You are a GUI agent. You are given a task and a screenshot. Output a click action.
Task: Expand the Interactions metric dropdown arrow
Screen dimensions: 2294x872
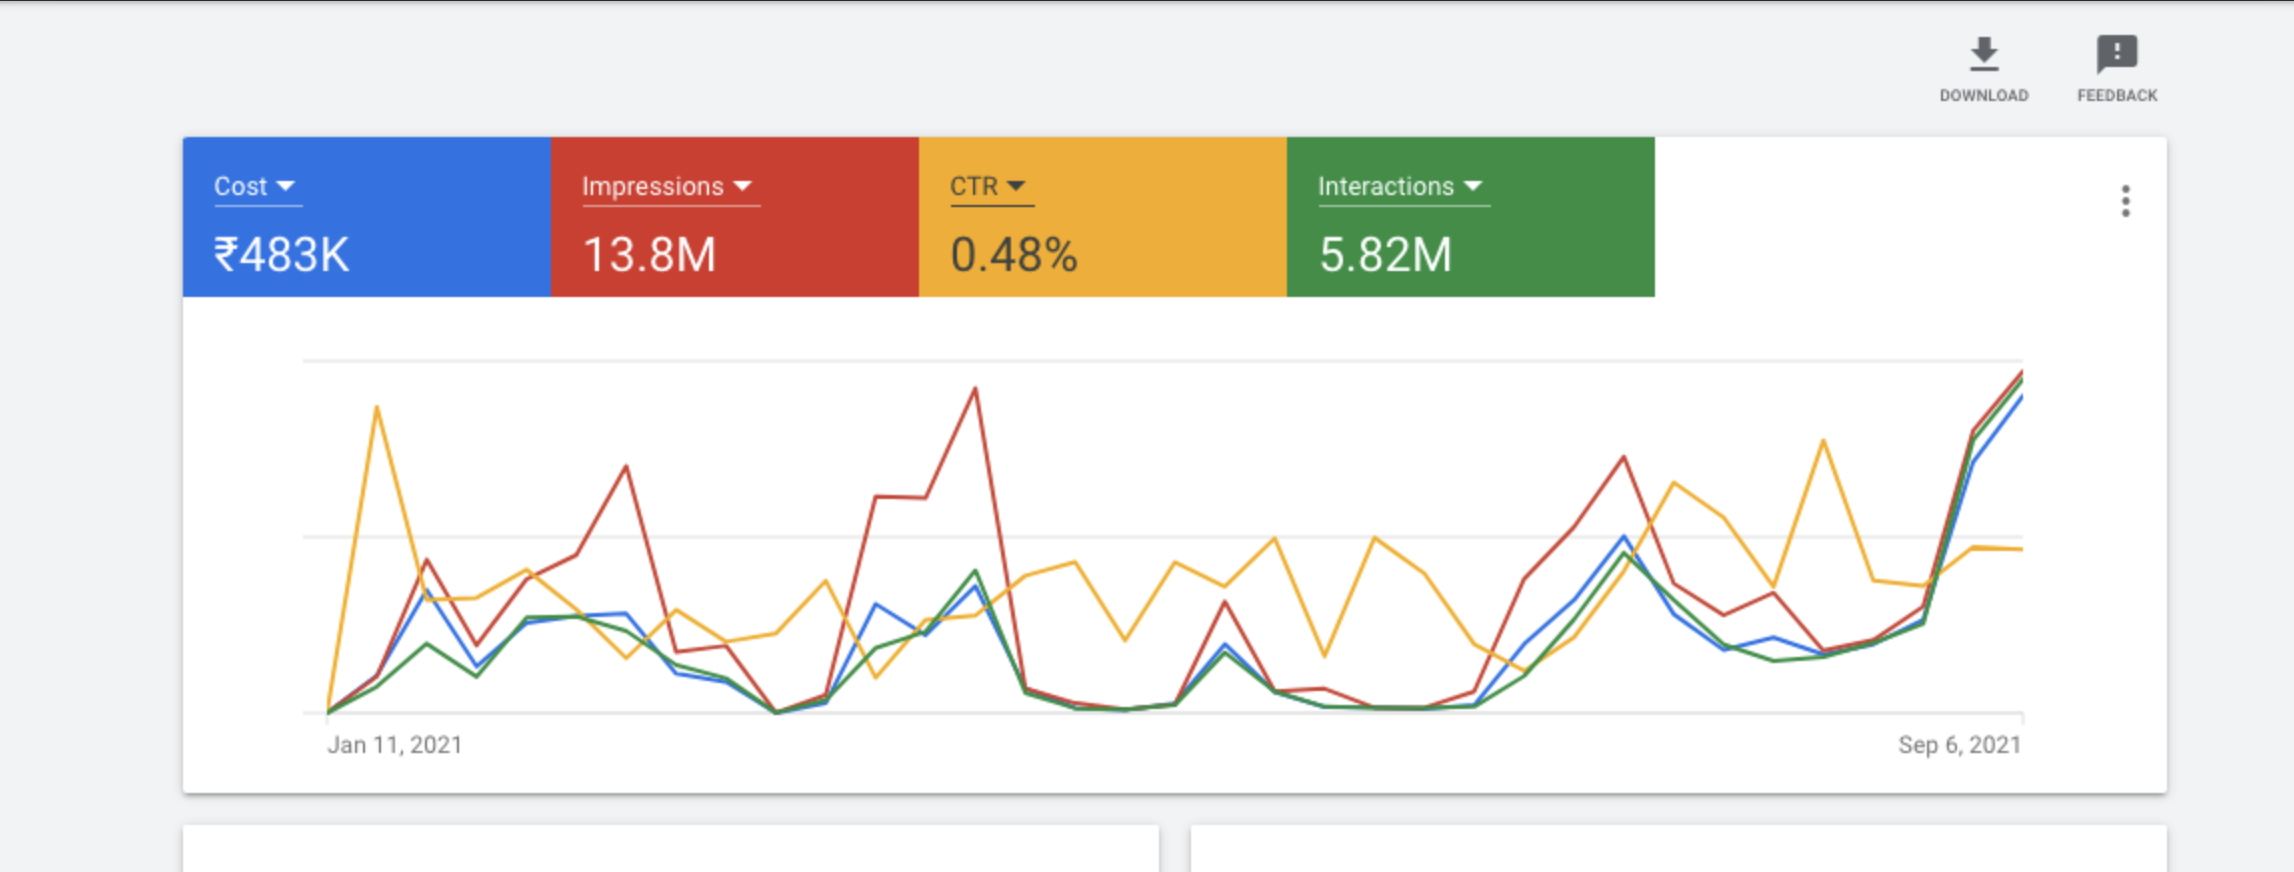[x=1472, y=186]
